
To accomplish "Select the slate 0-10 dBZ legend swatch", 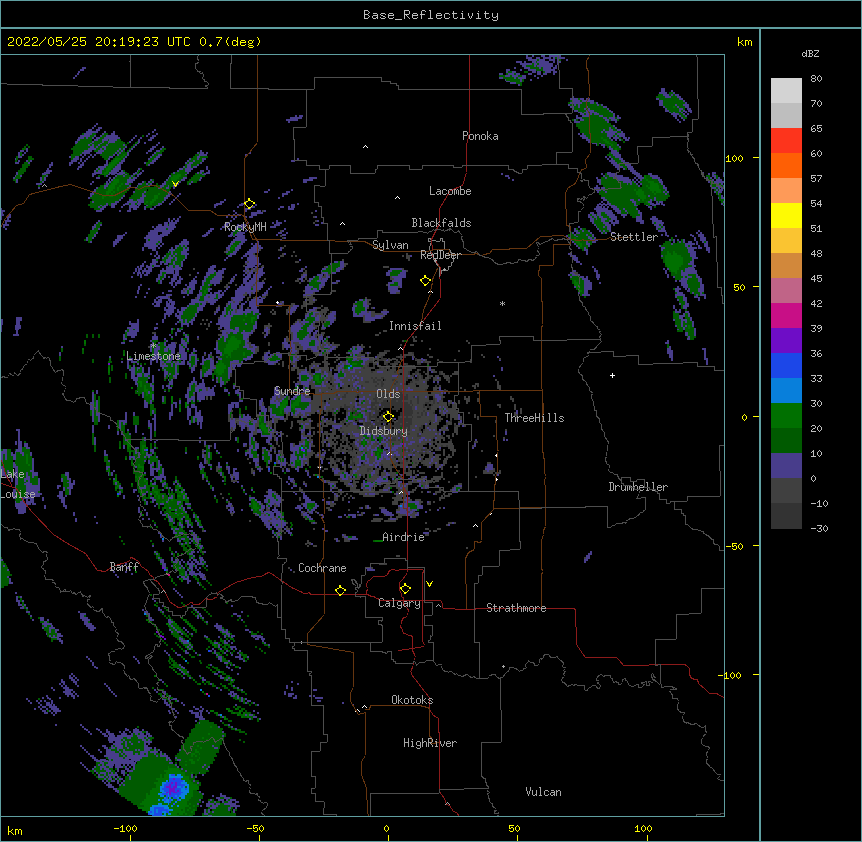I will pos(786,466).
